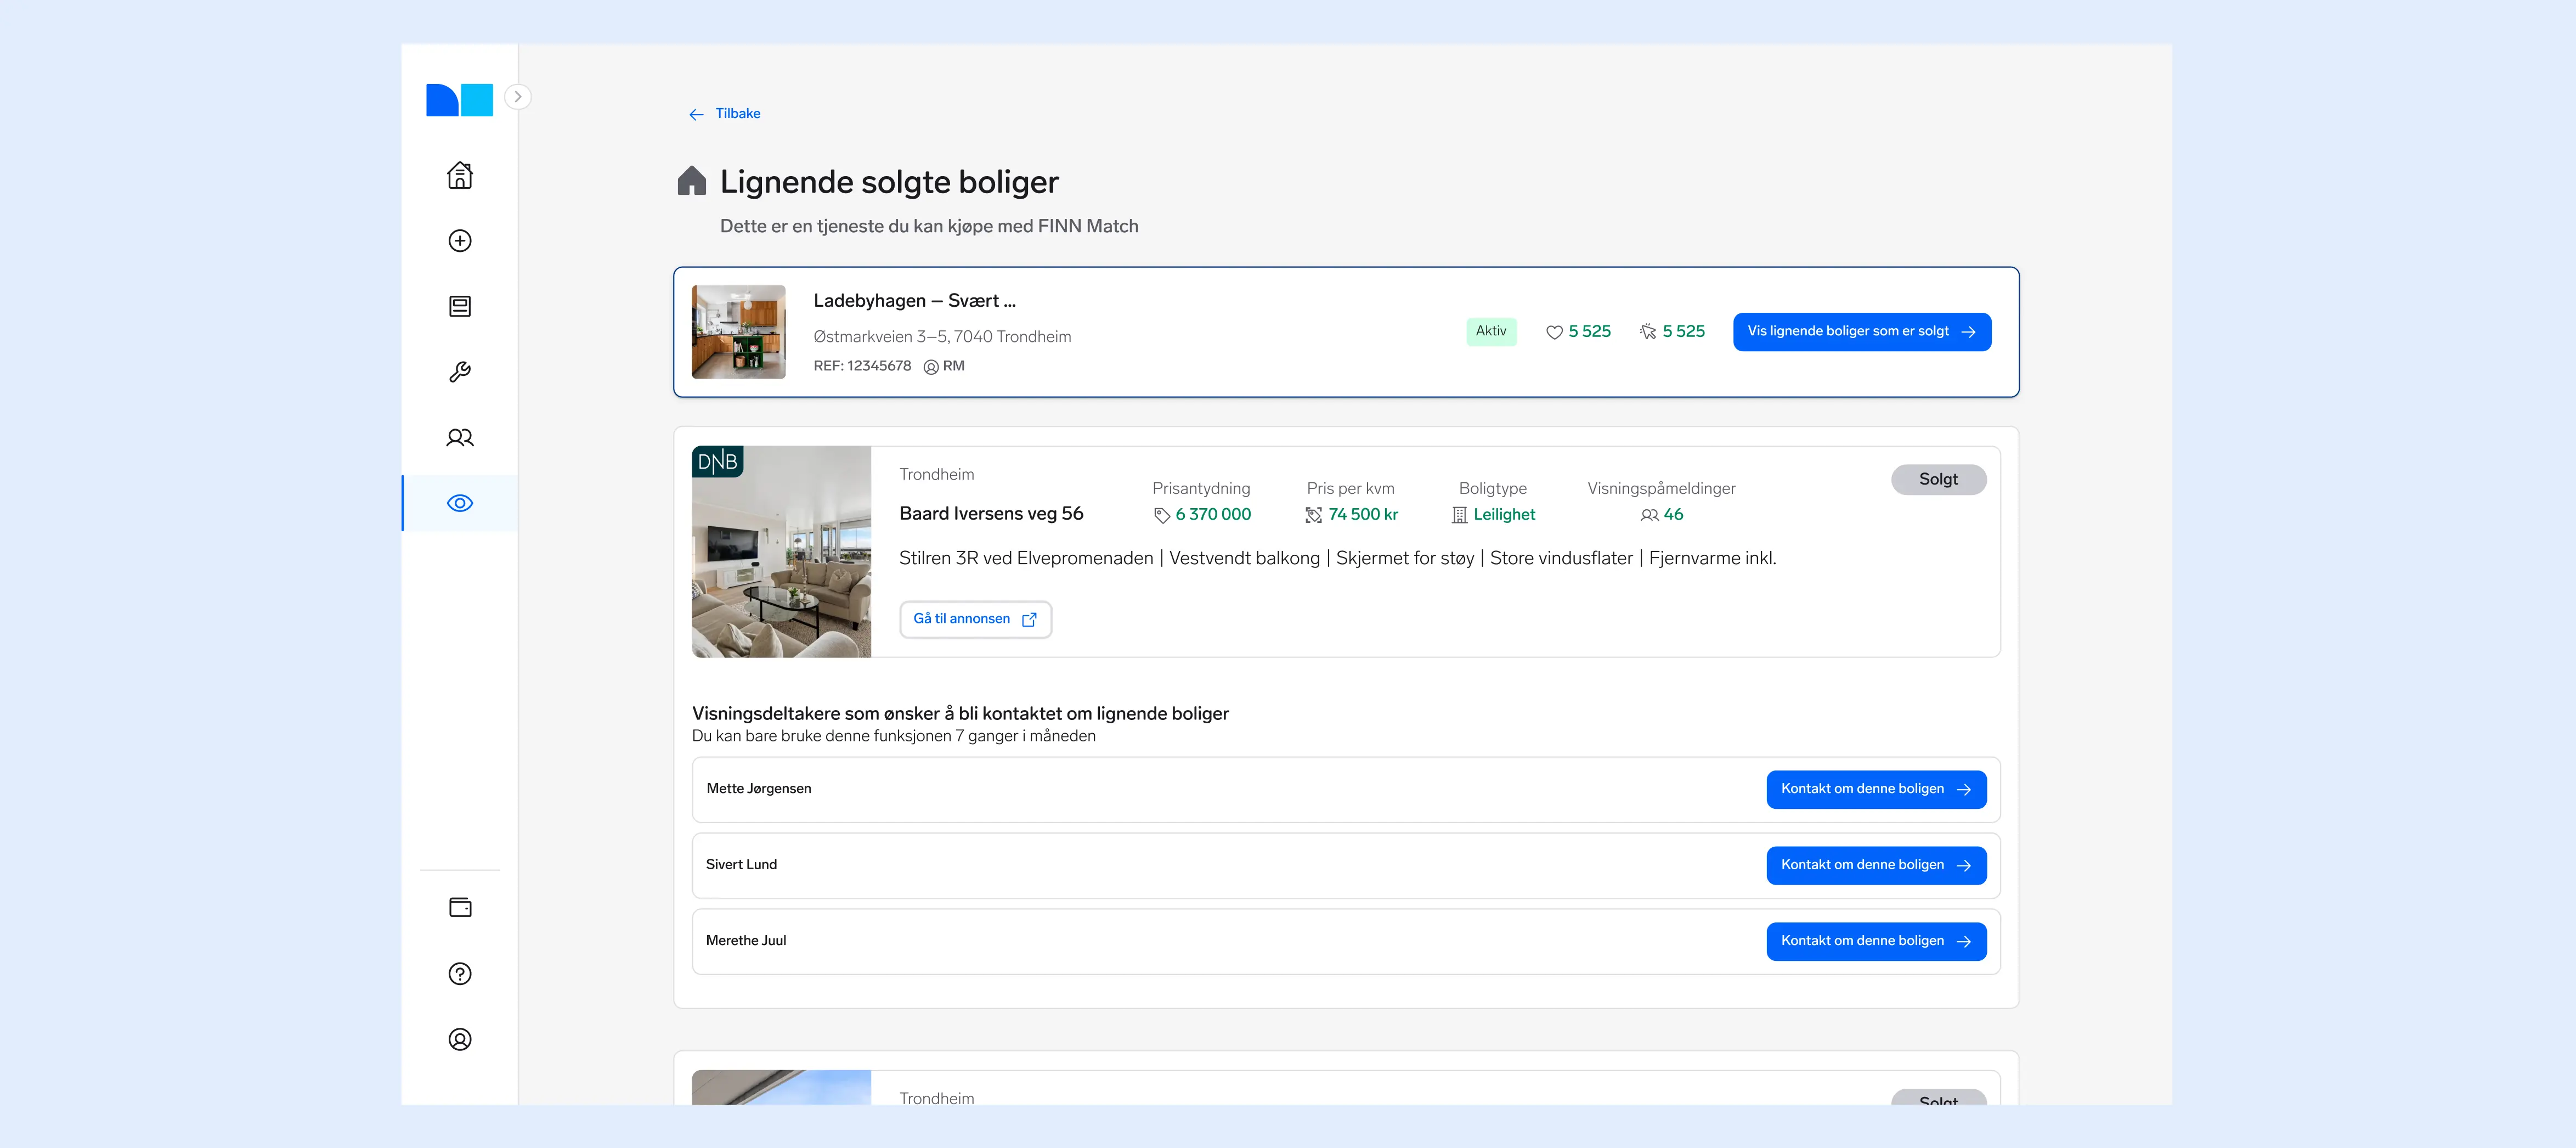Viewport: 2576px width, 1148px height.
Task: Click the Aktiv status badge
Action: pos(1491,332)
